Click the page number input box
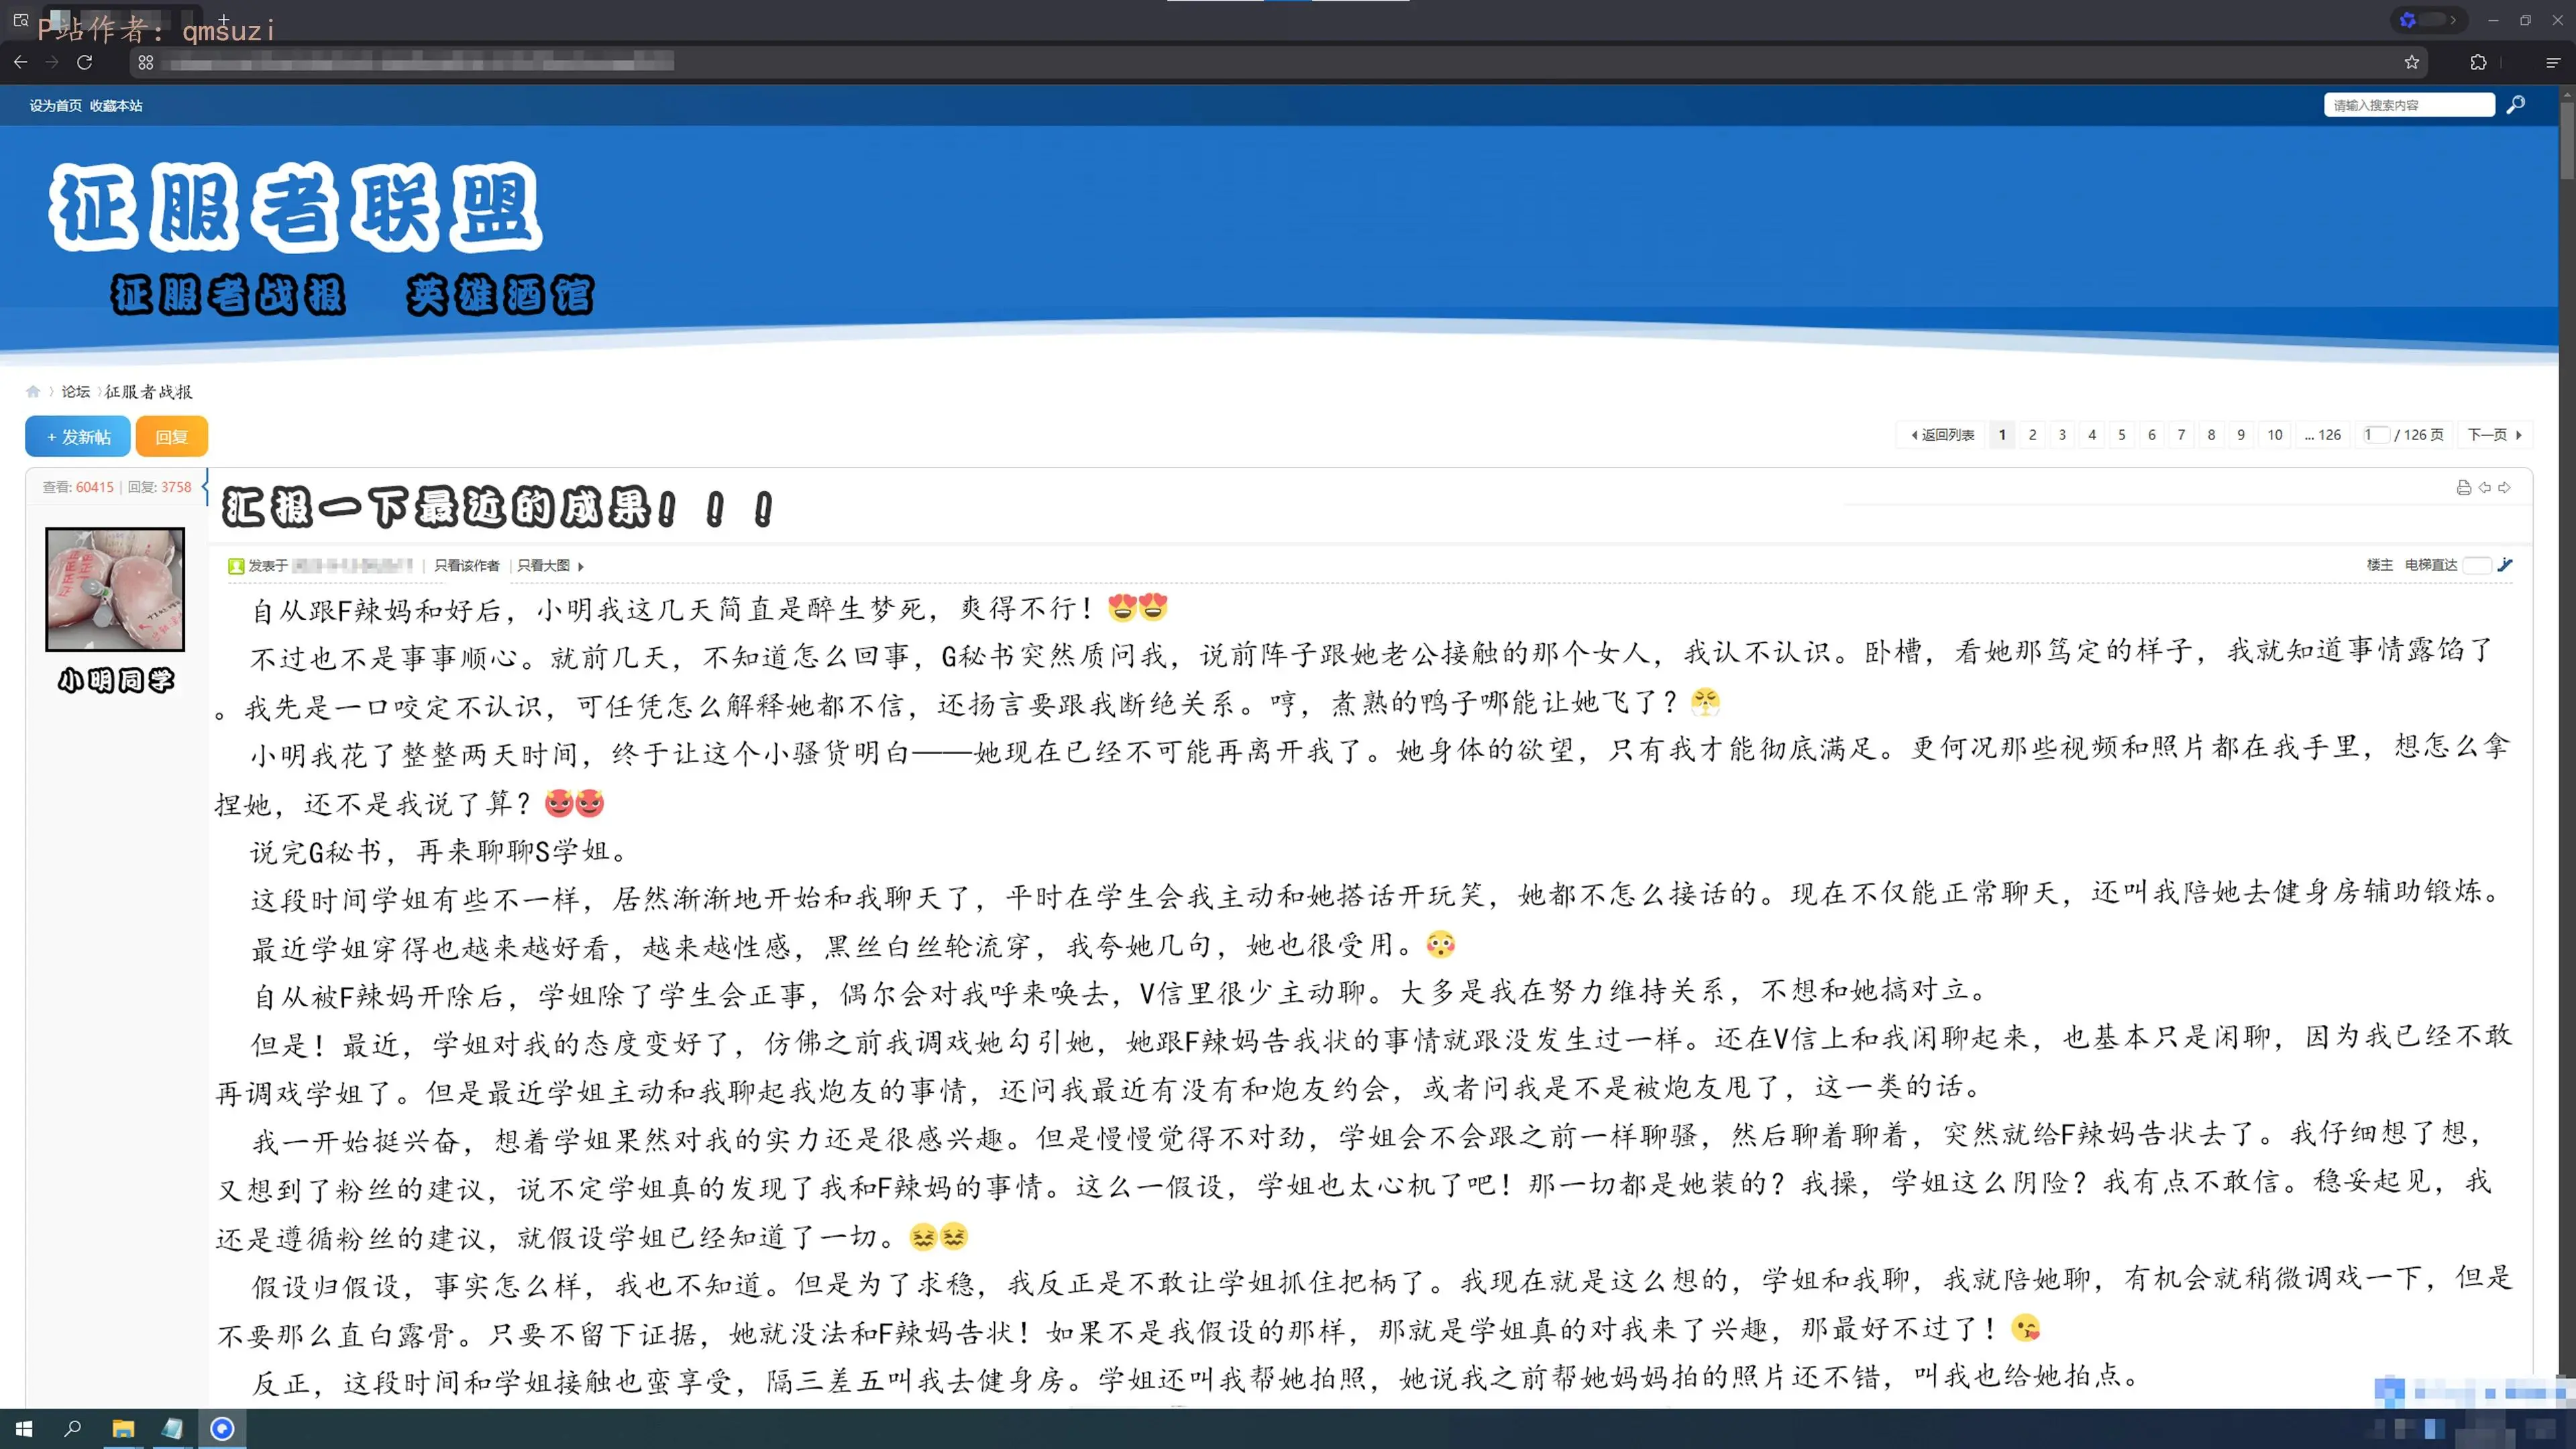This screenshot has height=1449, width=2576. click(2376, 434)
